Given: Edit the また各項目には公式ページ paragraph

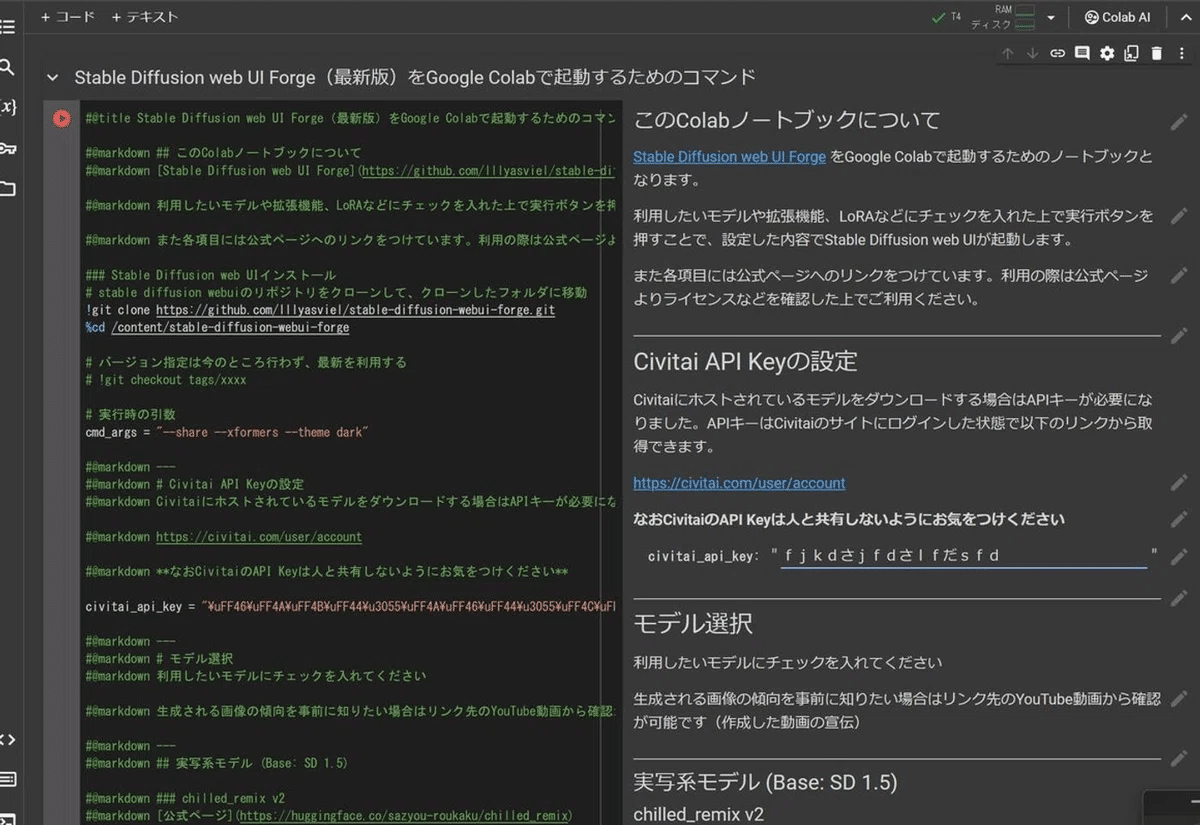Looking at the screenshot, I should (x=1179, y=275).
